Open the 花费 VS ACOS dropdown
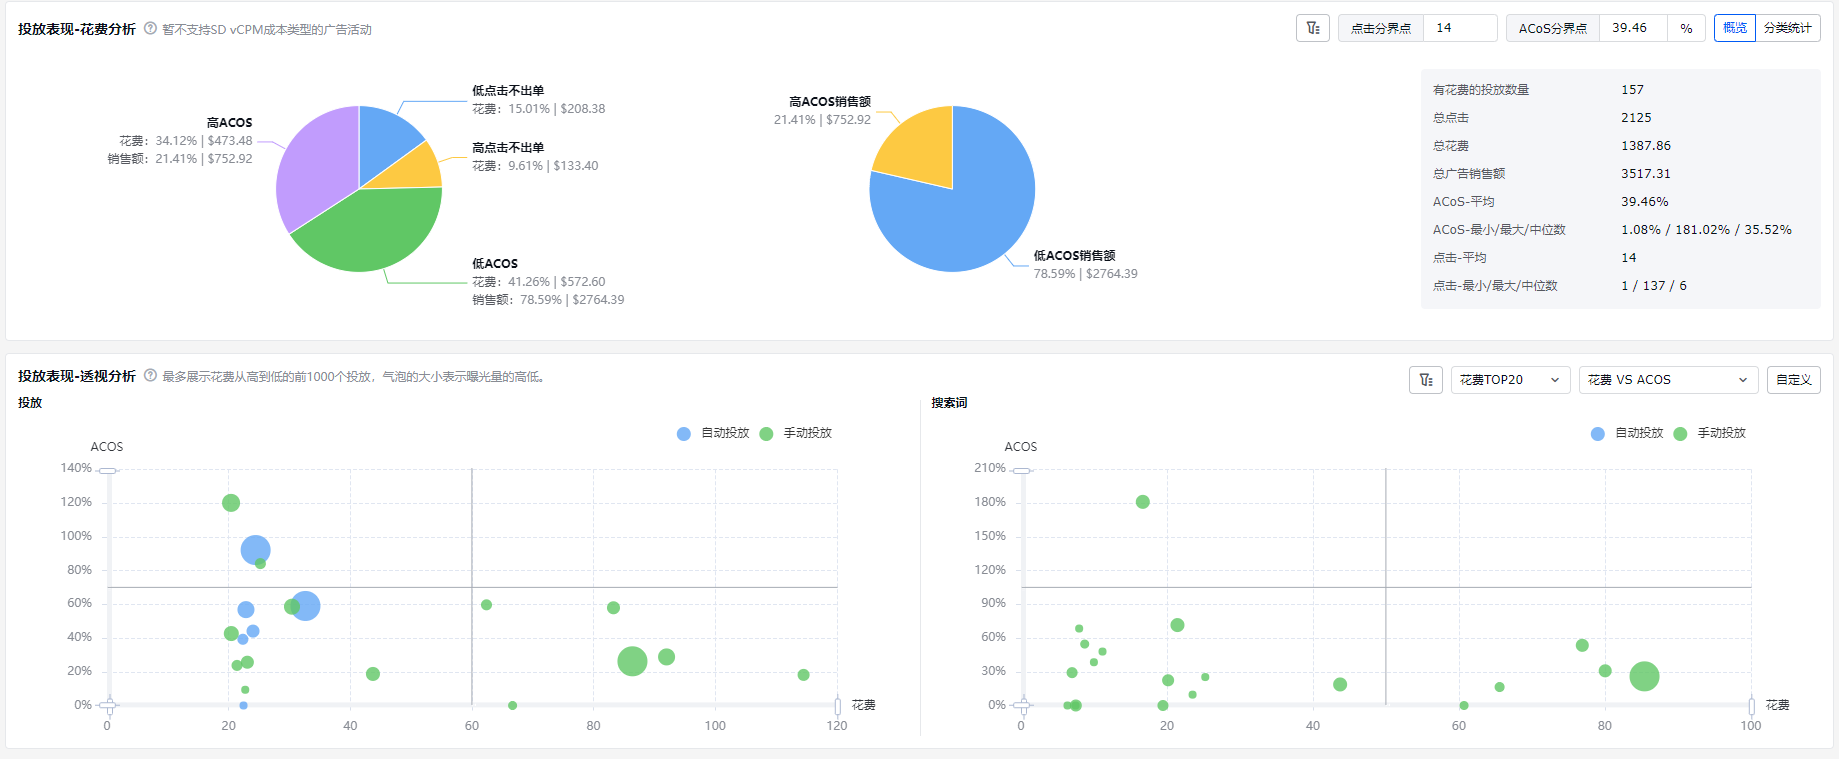Viewport: 1839px width, 759px height. coord(1668,380)
